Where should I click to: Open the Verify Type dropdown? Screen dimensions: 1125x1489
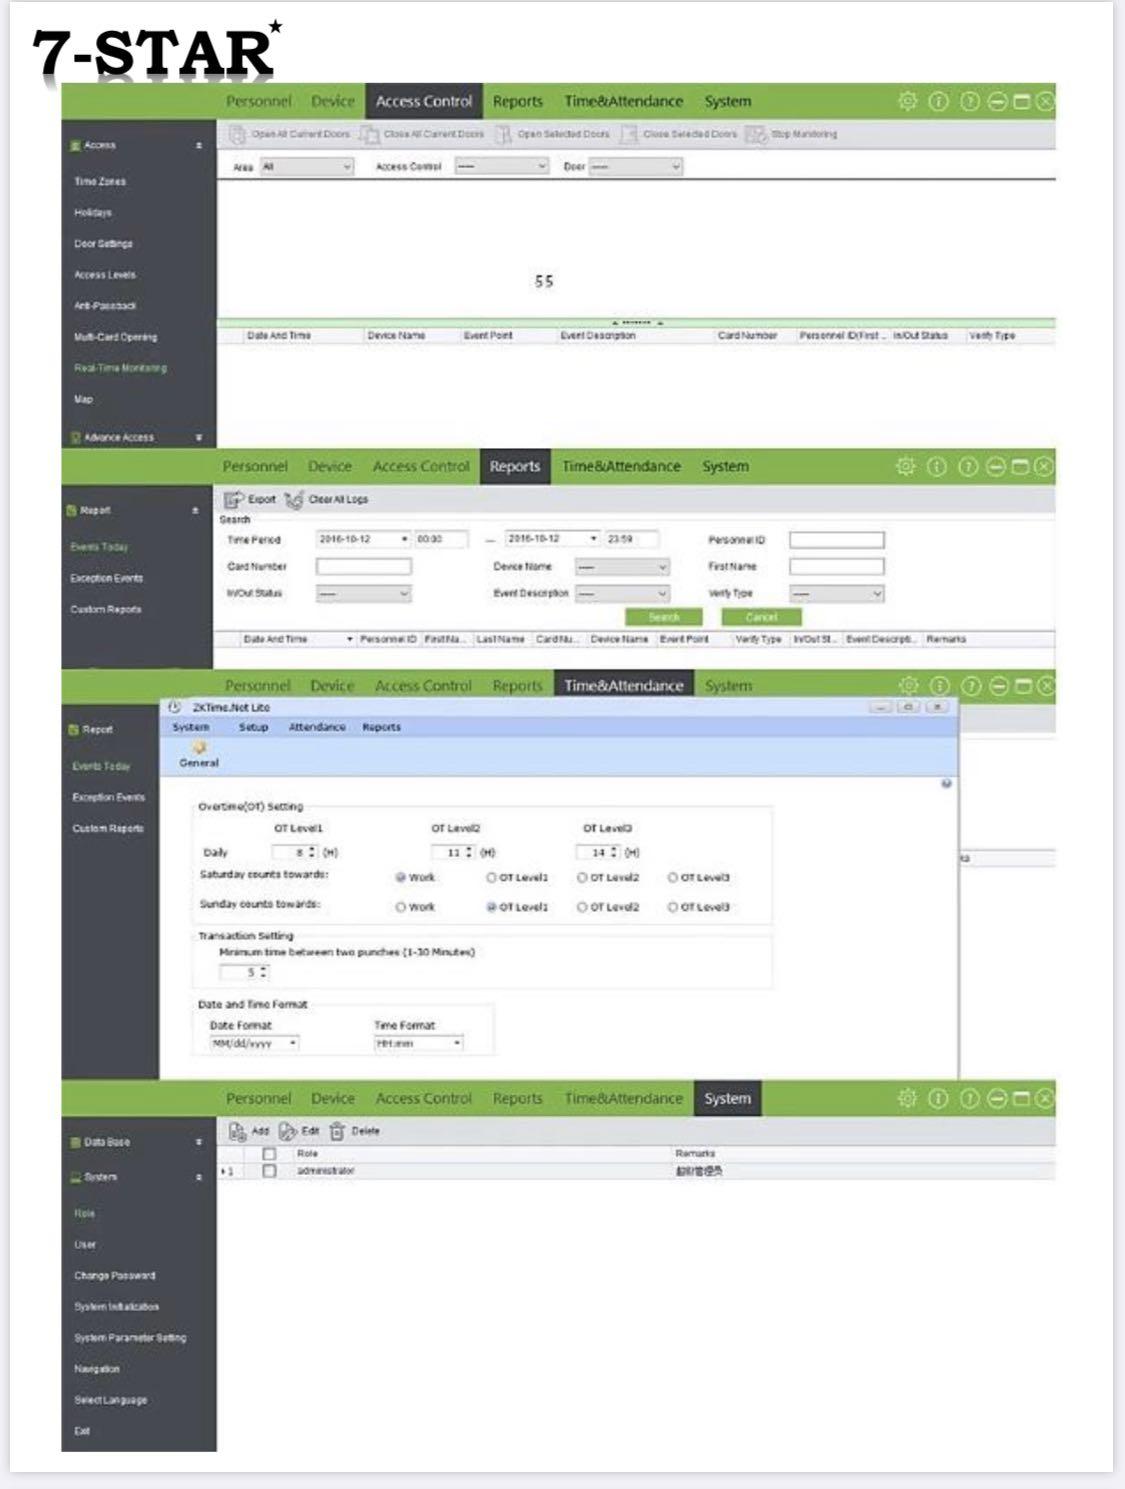coord(836,594)
